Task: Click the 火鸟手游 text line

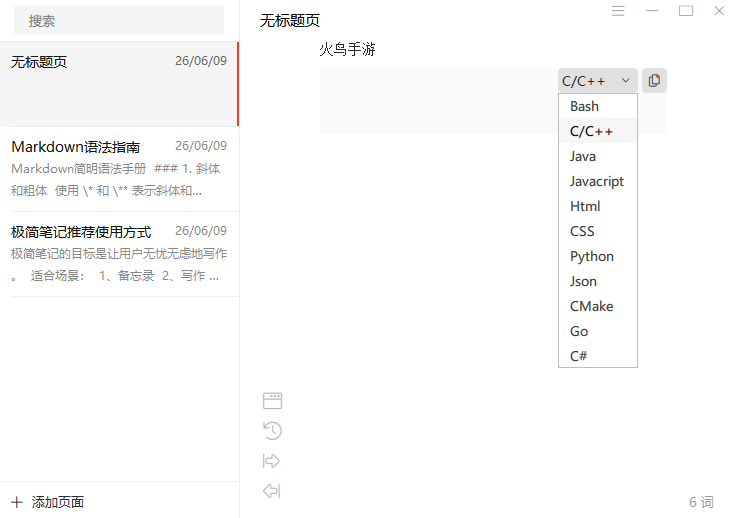Action: coord(347,49)
